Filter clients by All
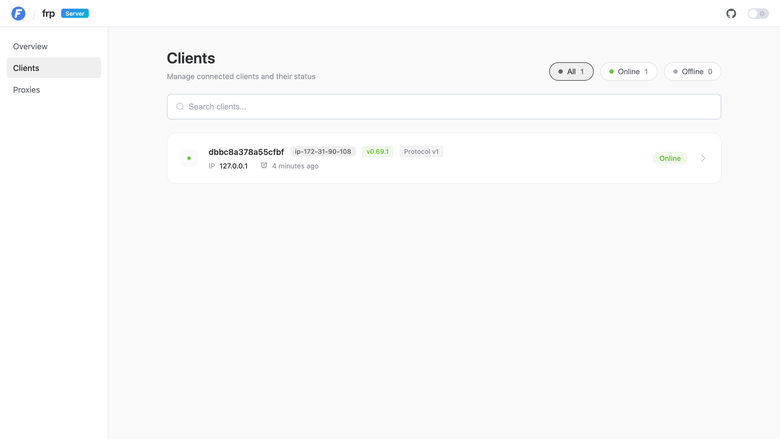 (571, 72)
